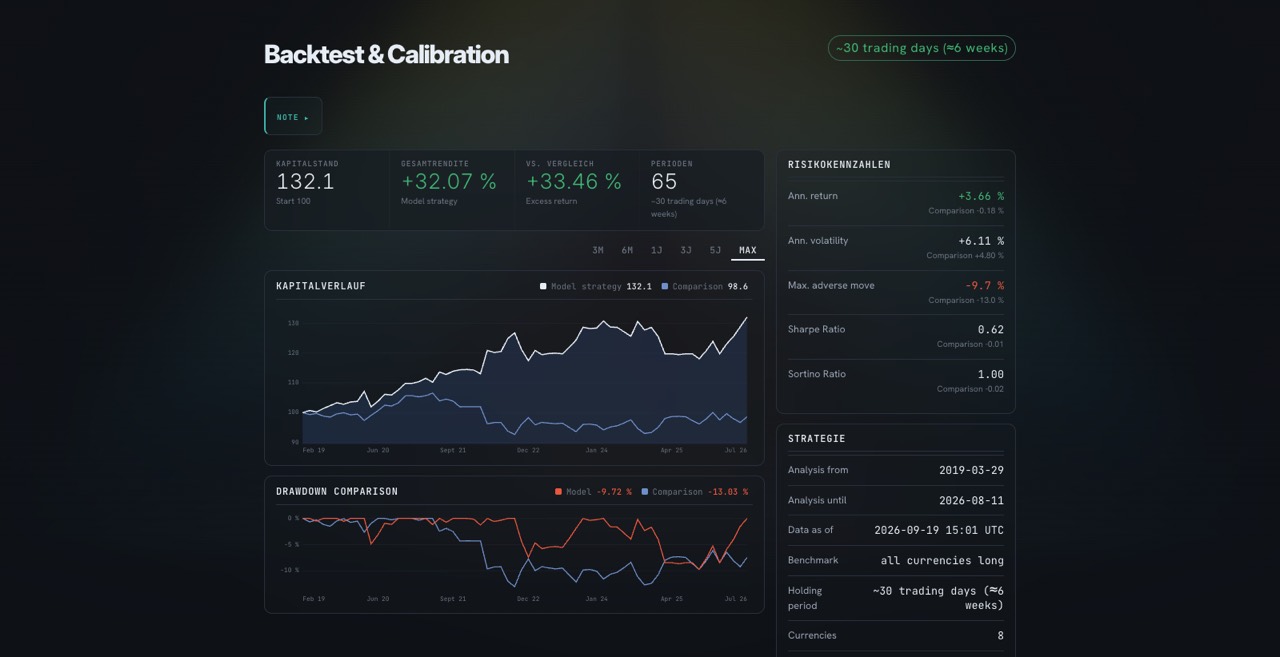Click the Sortino Ratio value 1.00
Viewport: 1280px width, 657px height.
click(x=991, y=374)
